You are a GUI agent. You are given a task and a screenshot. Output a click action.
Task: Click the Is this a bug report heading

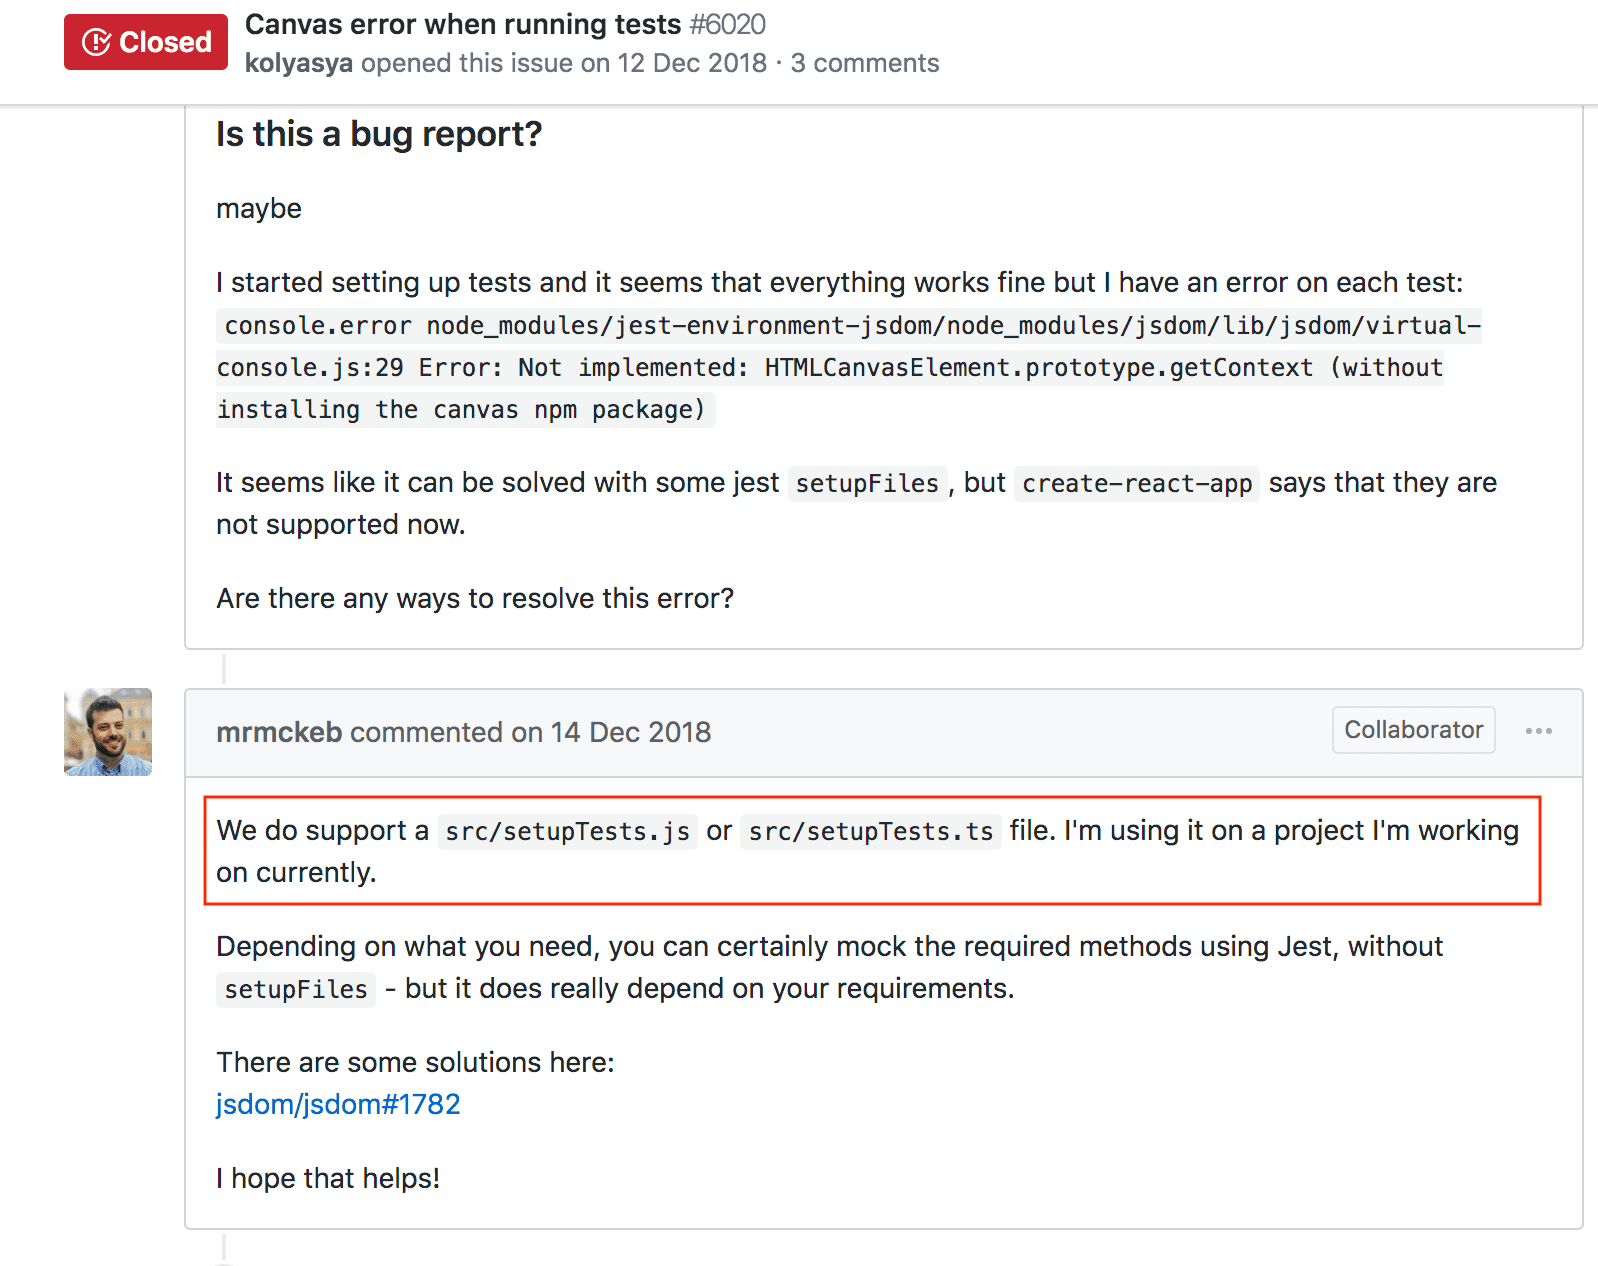379,134
